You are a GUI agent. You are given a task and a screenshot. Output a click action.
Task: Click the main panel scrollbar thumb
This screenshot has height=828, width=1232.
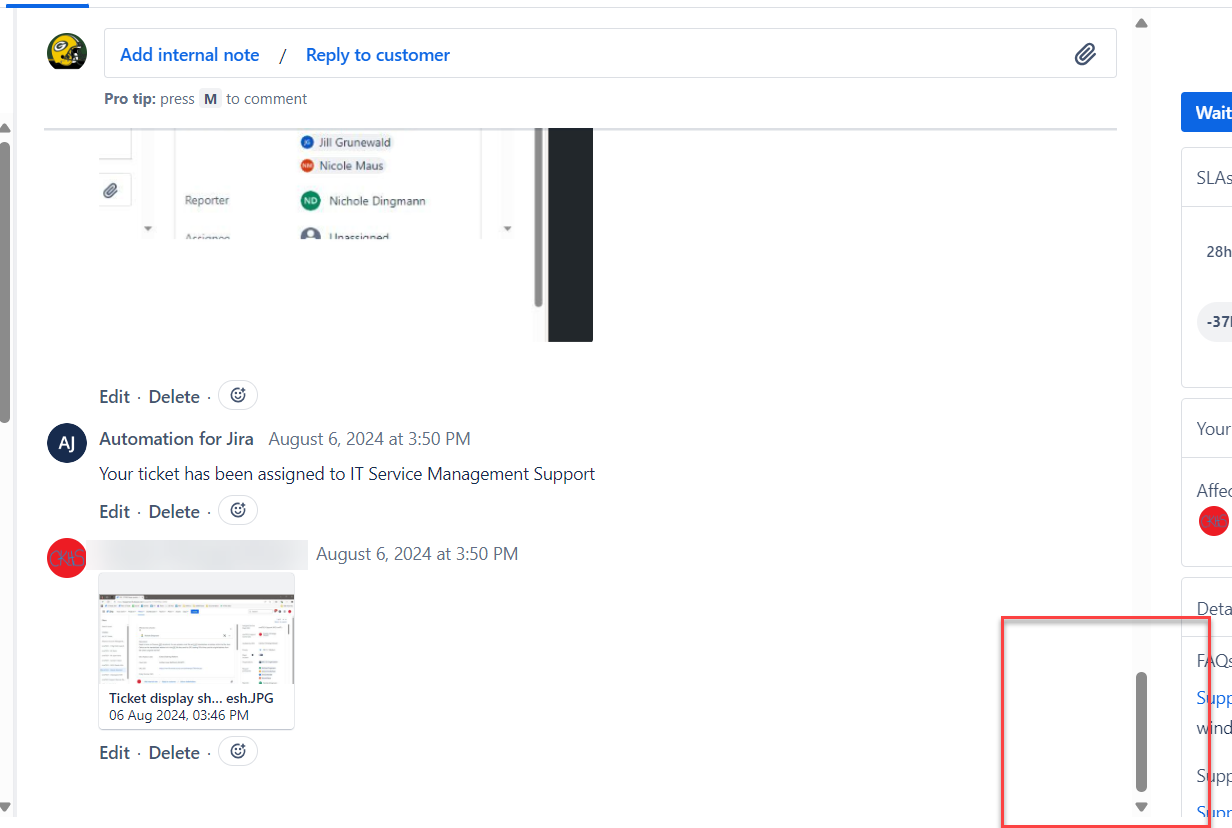click(1141, 732)
